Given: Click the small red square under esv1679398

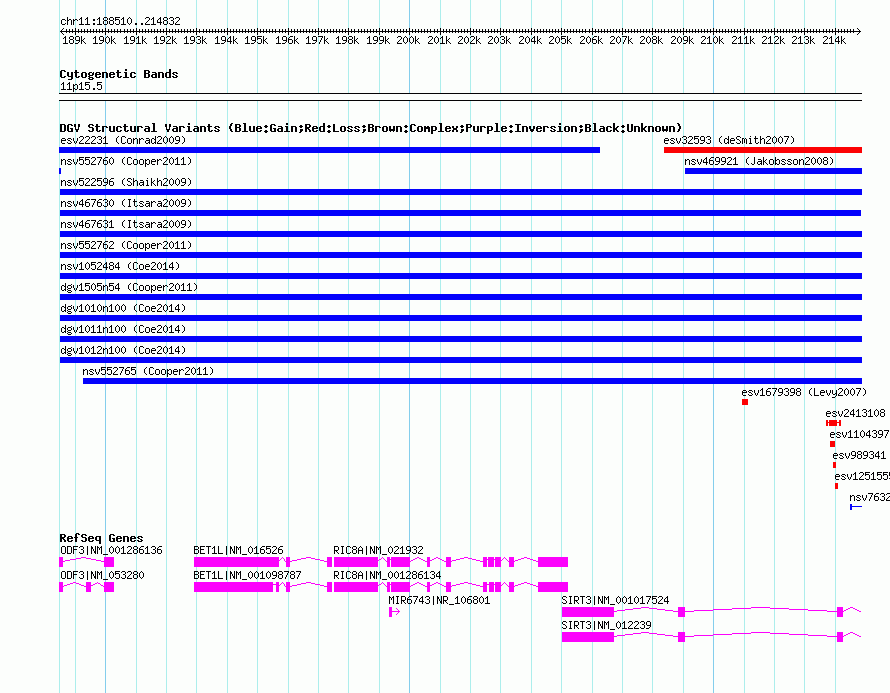Looking at the screenshot, I should click(x=745, y=402).
